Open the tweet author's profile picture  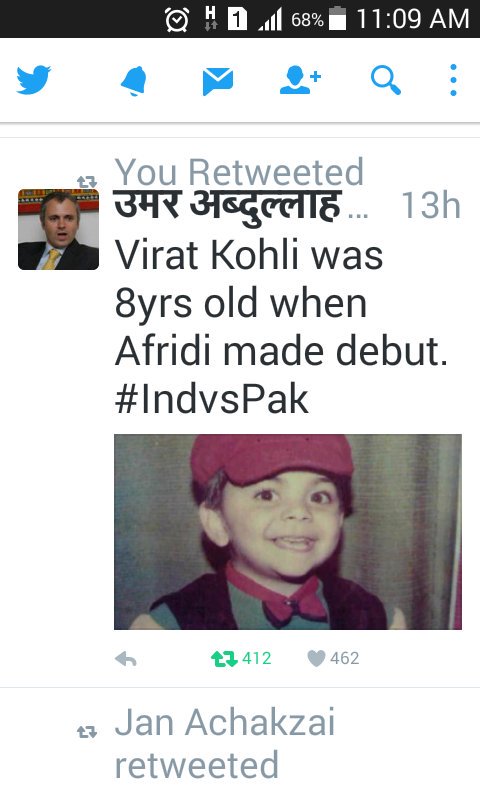tap(58, 229)
